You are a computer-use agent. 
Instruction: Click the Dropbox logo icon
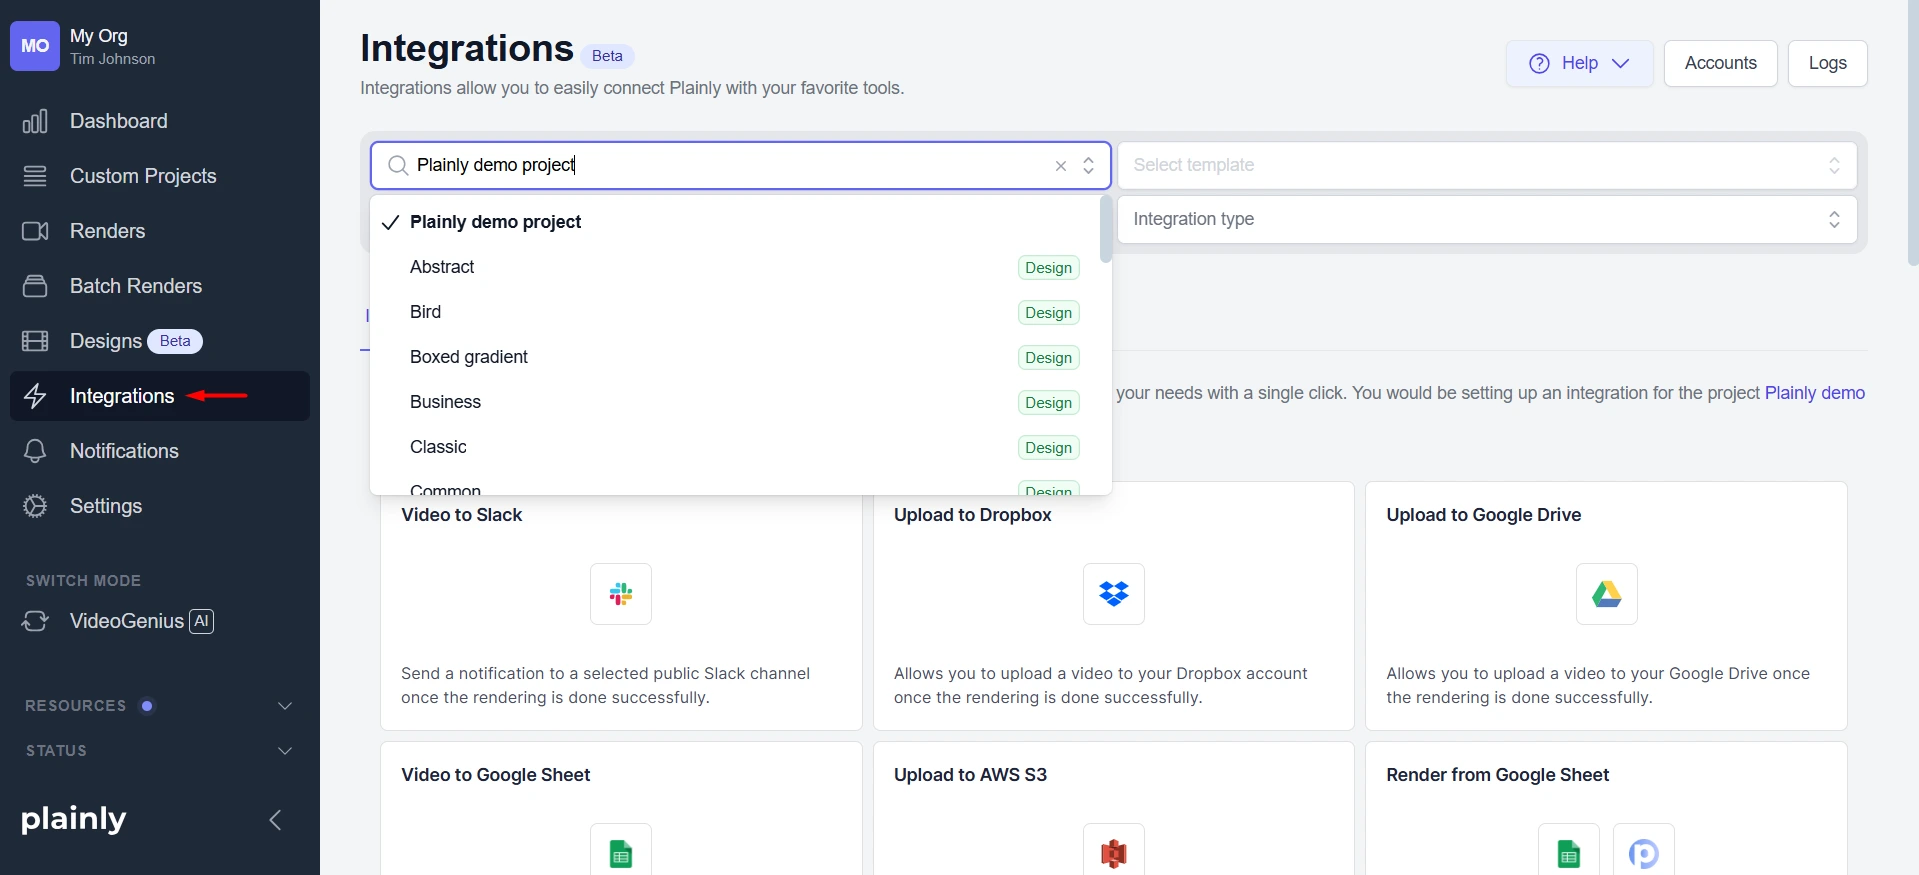click(x=1113, y=594)
